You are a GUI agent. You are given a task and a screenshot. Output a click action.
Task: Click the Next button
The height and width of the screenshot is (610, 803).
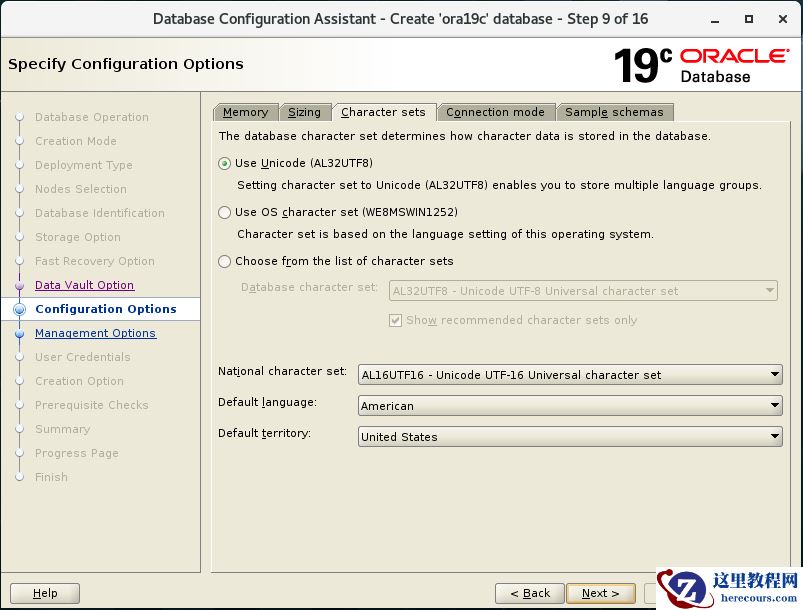click(600, 593)
